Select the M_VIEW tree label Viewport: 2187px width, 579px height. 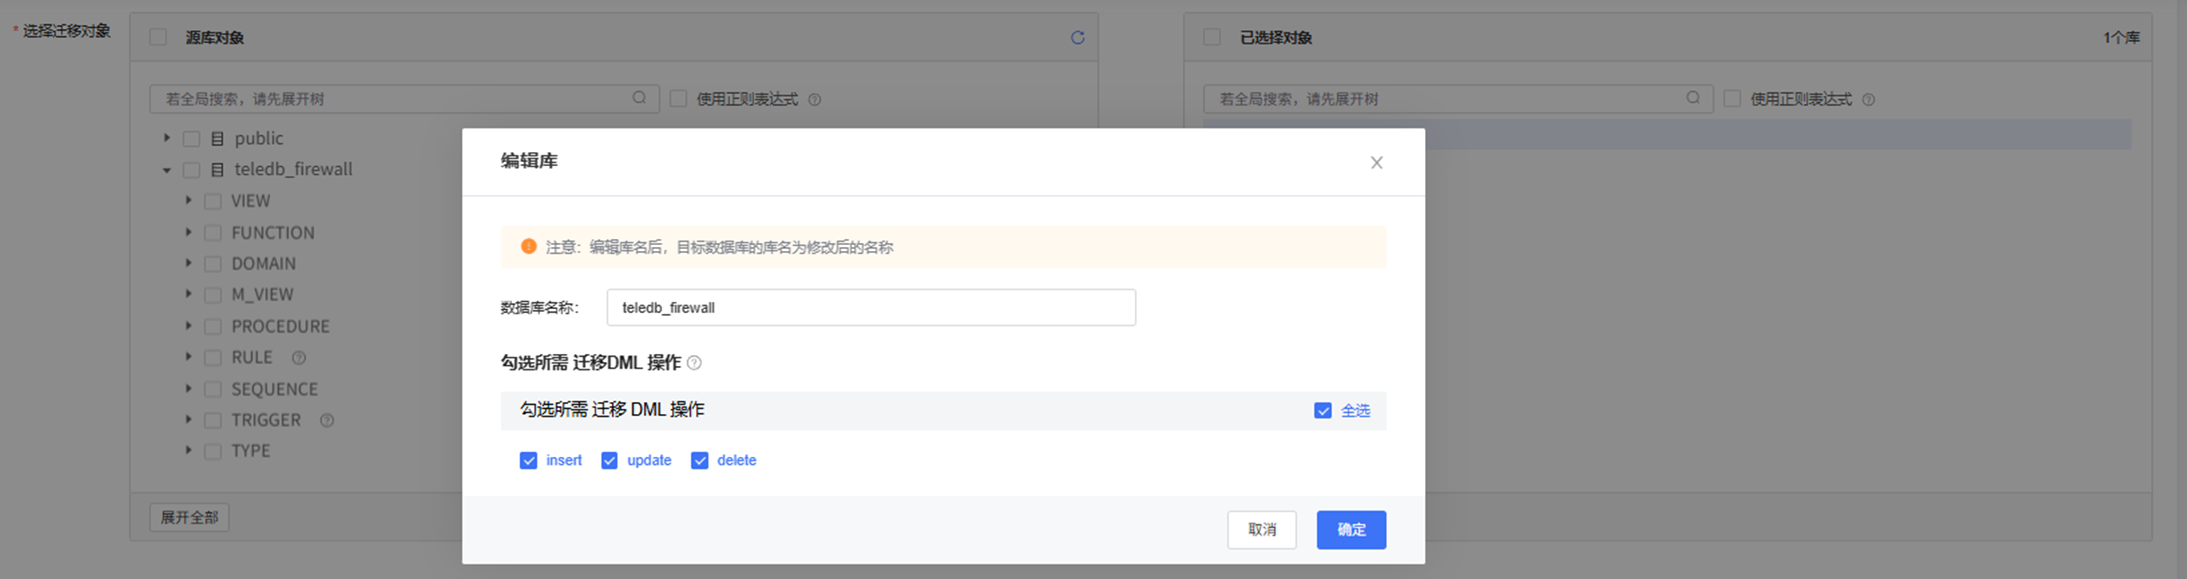(262, 295)
